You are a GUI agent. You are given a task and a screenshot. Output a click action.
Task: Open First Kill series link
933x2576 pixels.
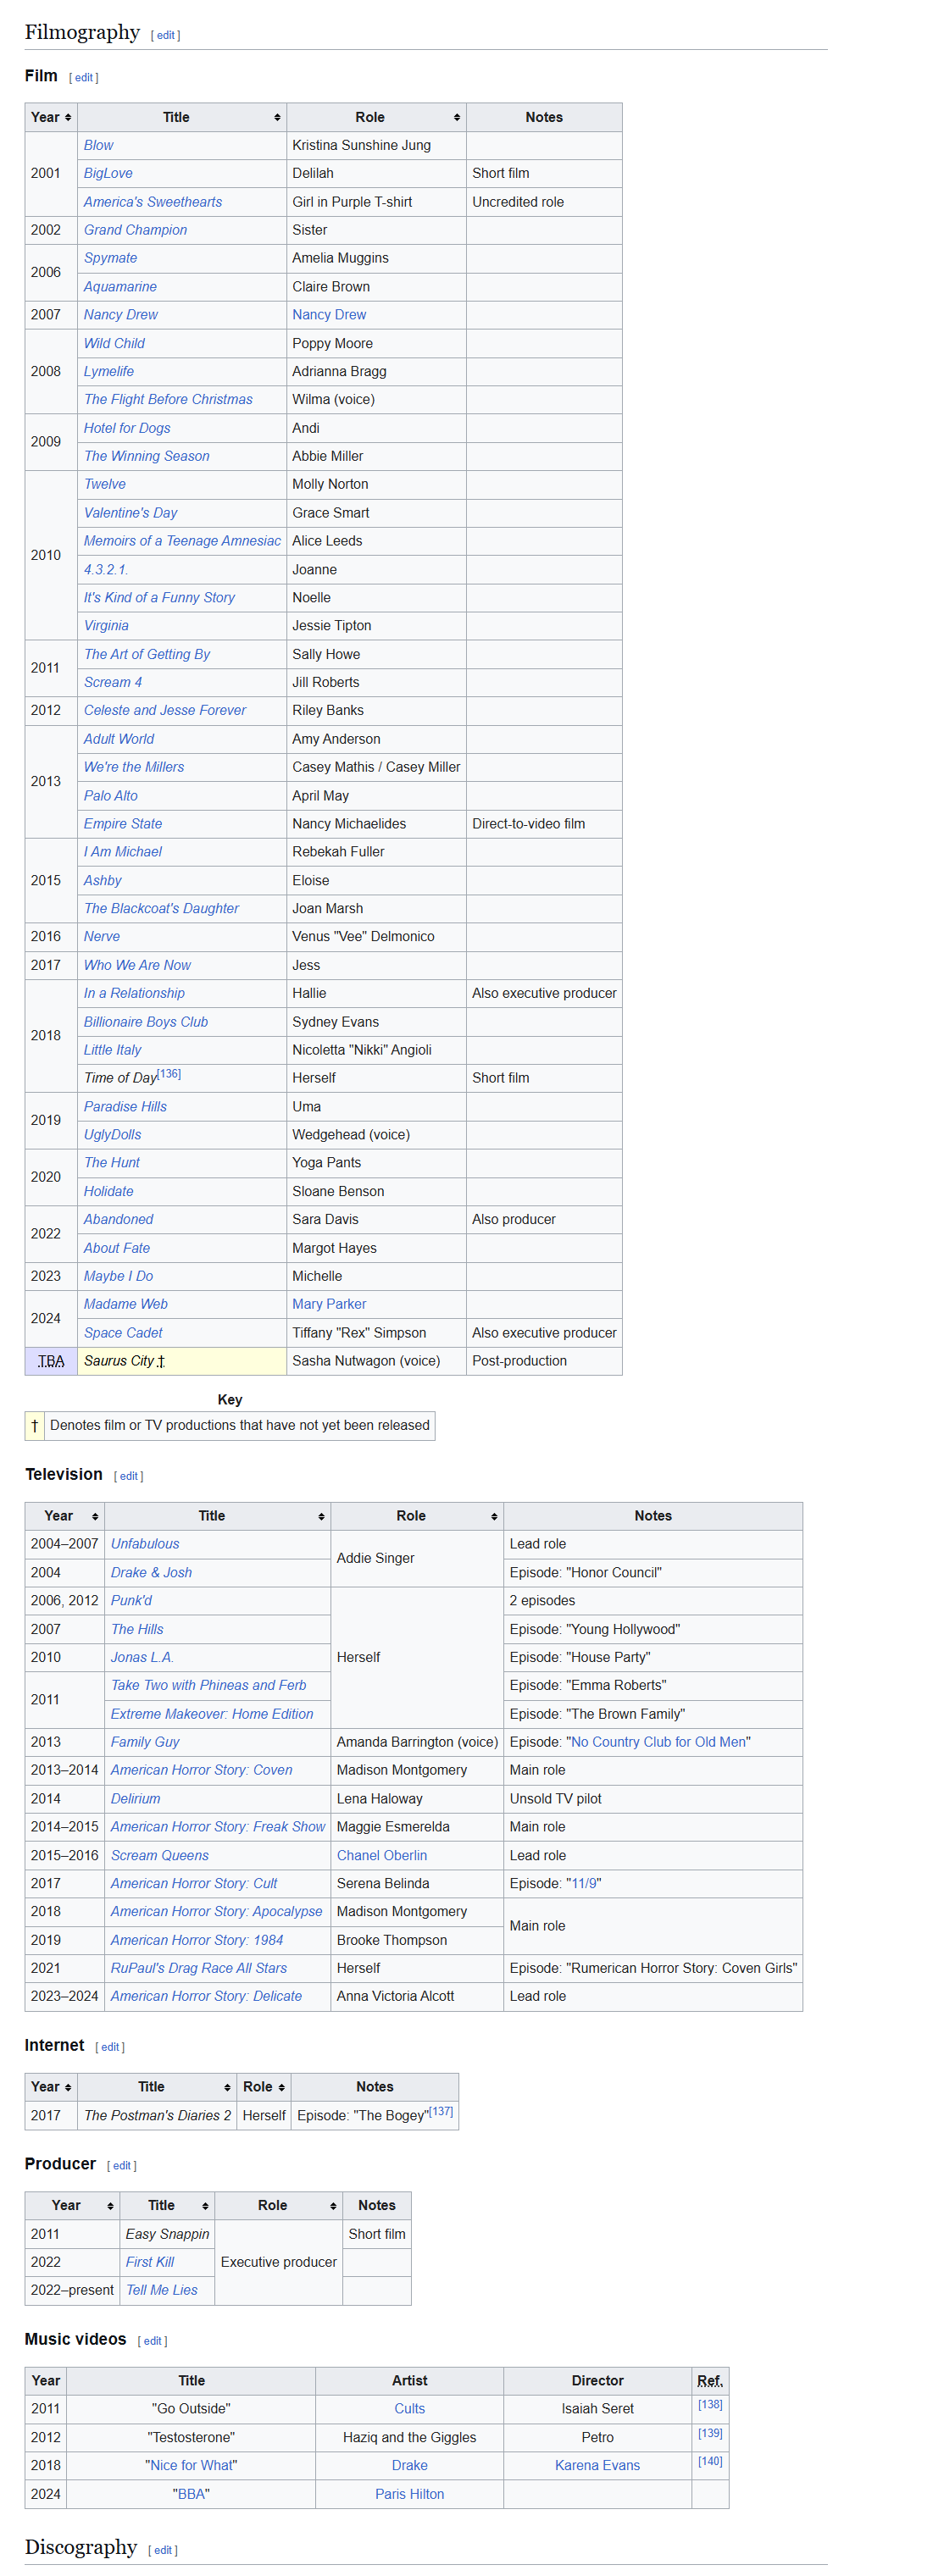(x=150, y=2262)
